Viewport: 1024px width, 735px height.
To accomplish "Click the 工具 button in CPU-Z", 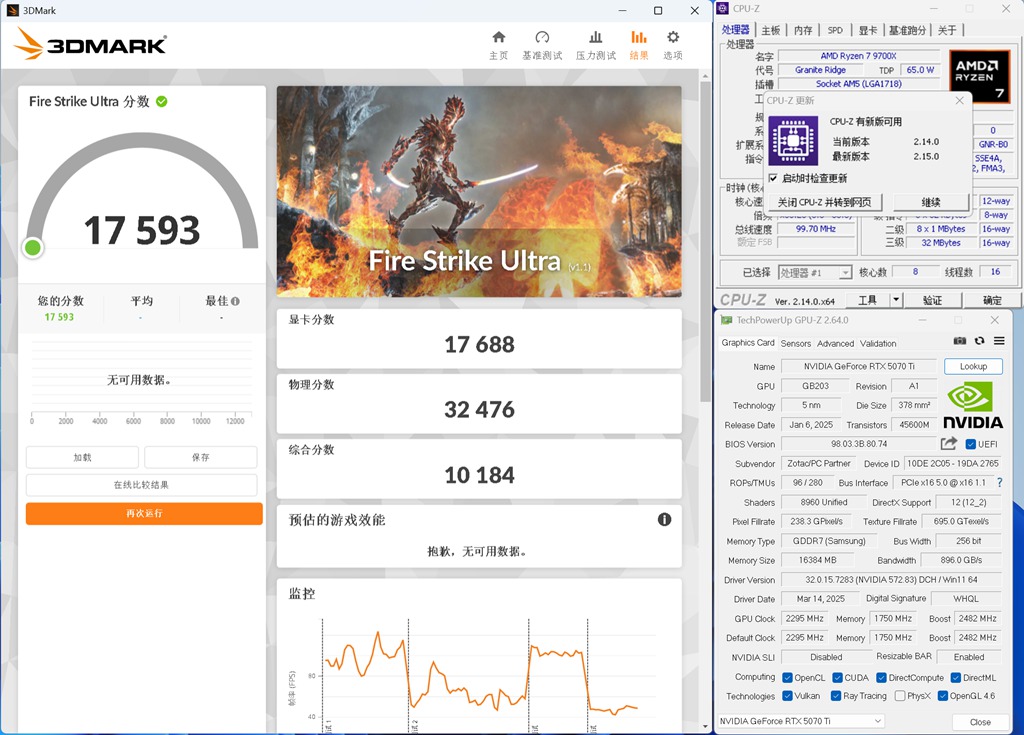I will click(x=867, y=301).
